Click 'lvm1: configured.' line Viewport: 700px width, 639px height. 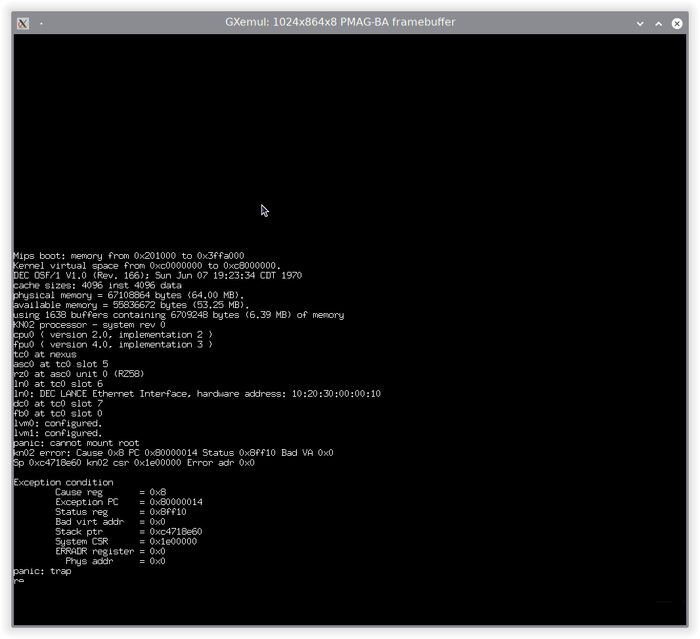[x=58, y=433]
